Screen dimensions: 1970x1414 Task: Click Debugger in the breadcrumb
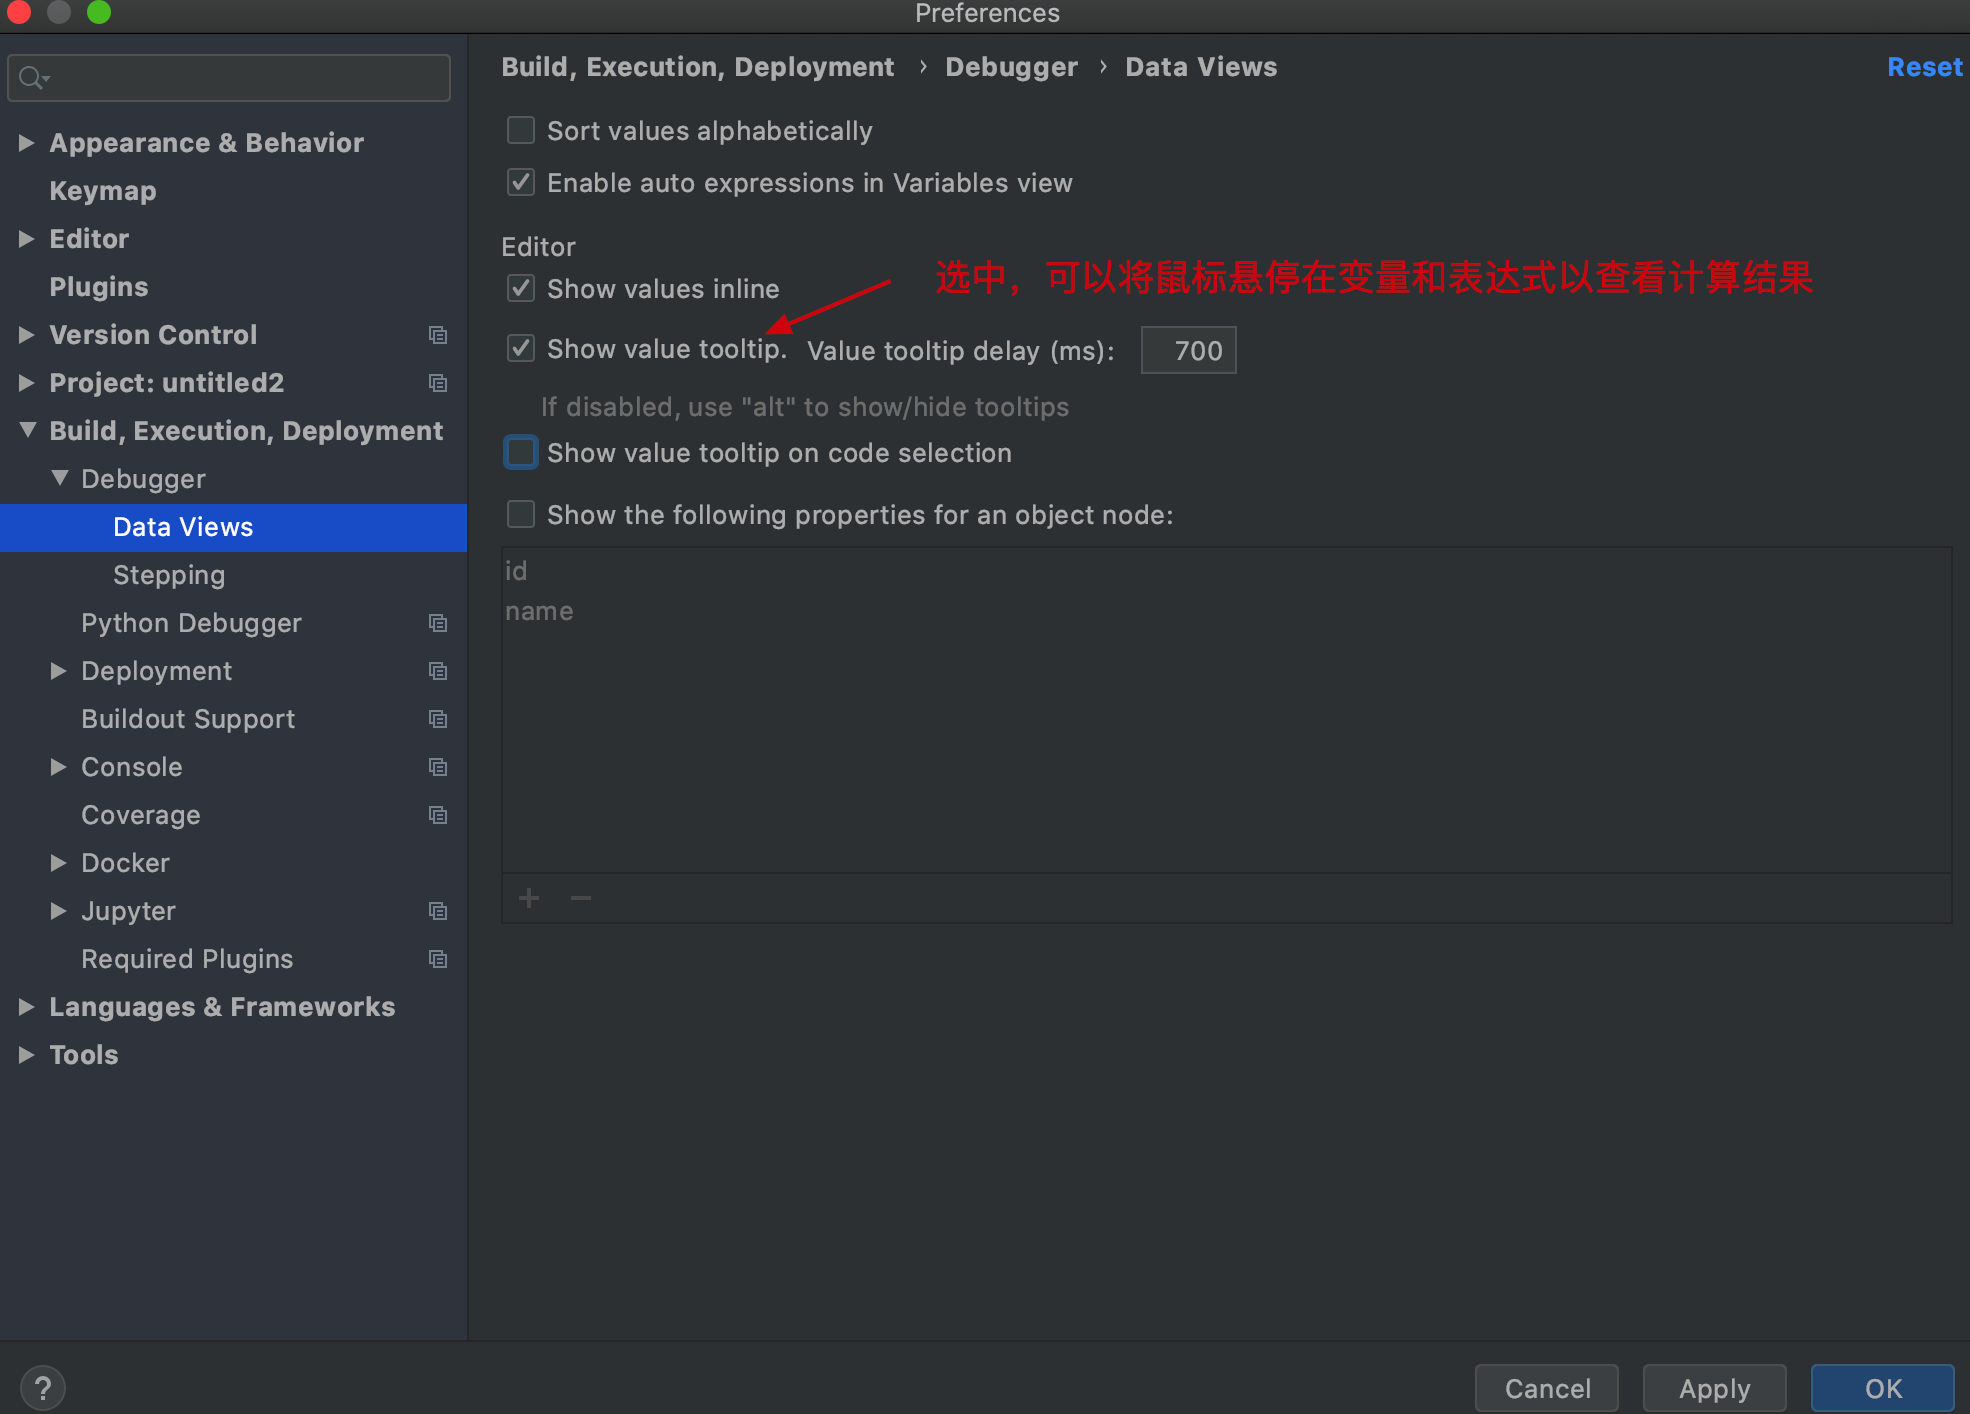1012,67
